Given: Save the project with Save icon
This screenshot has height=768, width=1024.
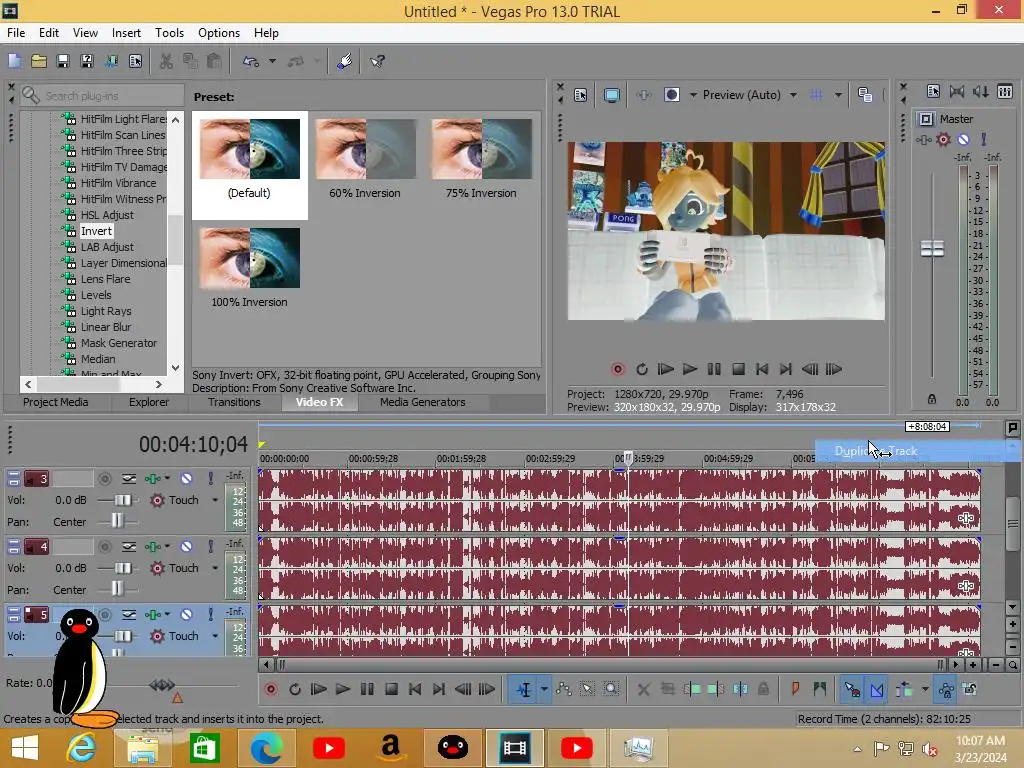Looking at the screenshot, I should [x=63, y=61].
